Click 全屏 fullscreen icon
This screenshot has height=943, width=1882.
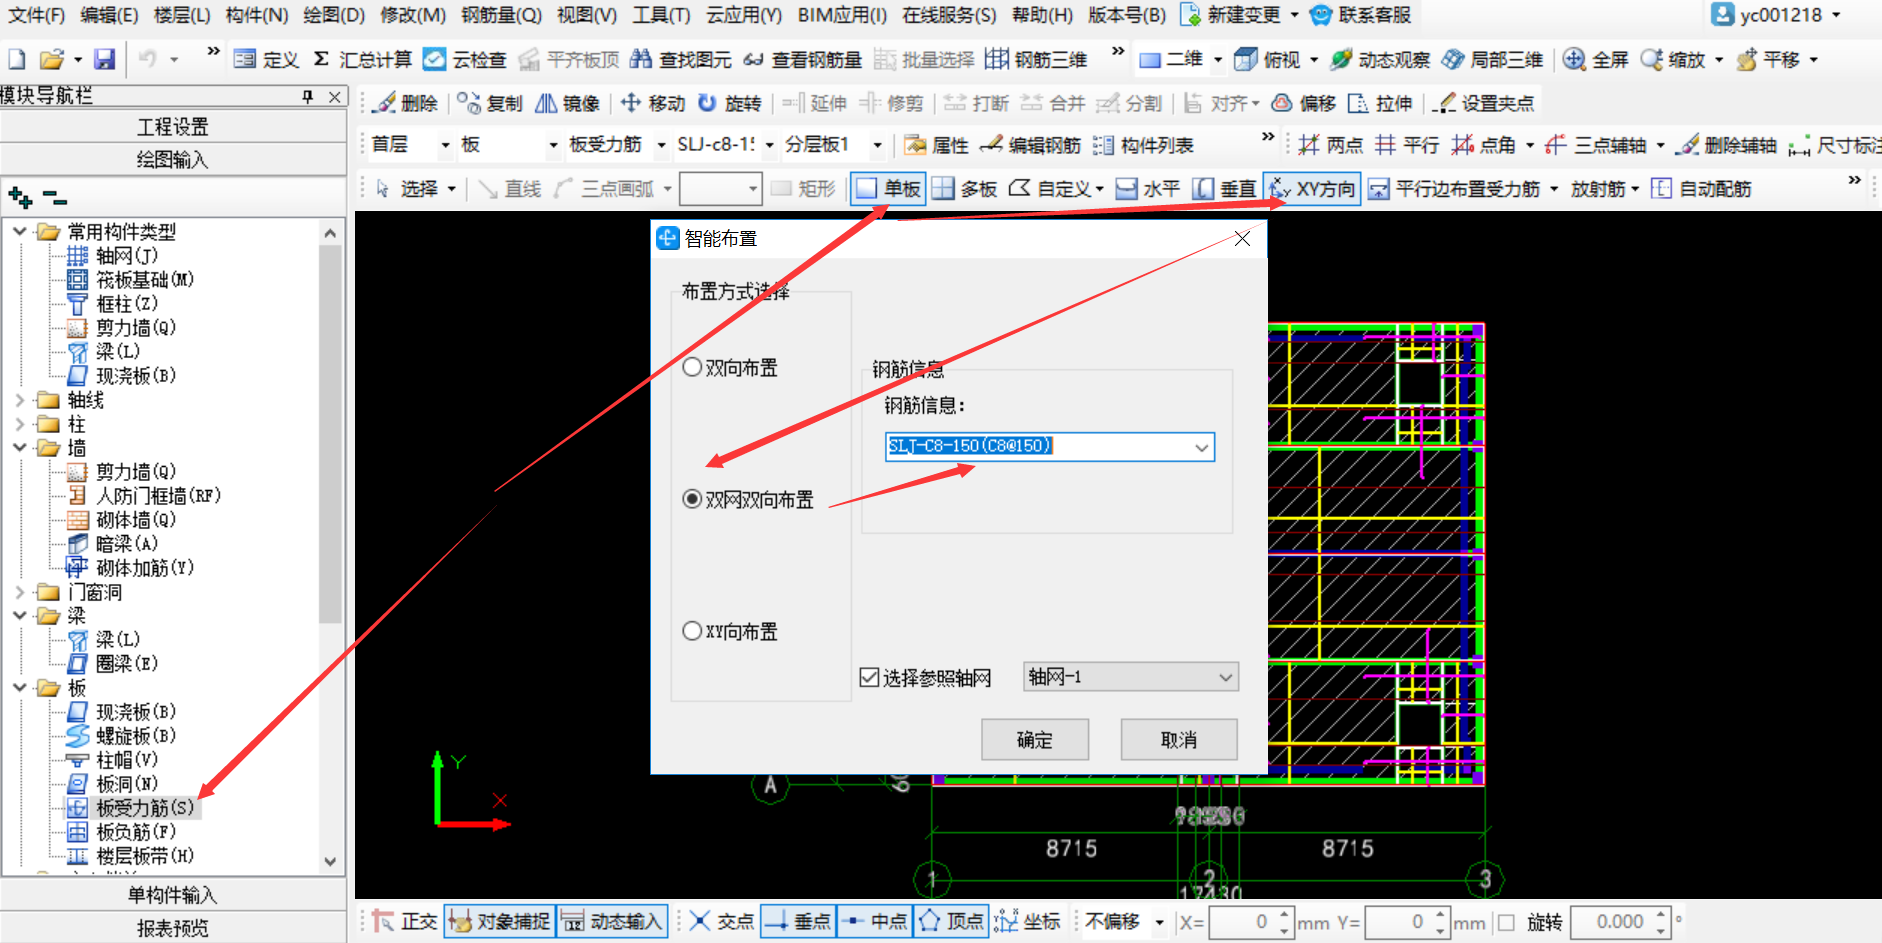click(x=1574, y=59)
